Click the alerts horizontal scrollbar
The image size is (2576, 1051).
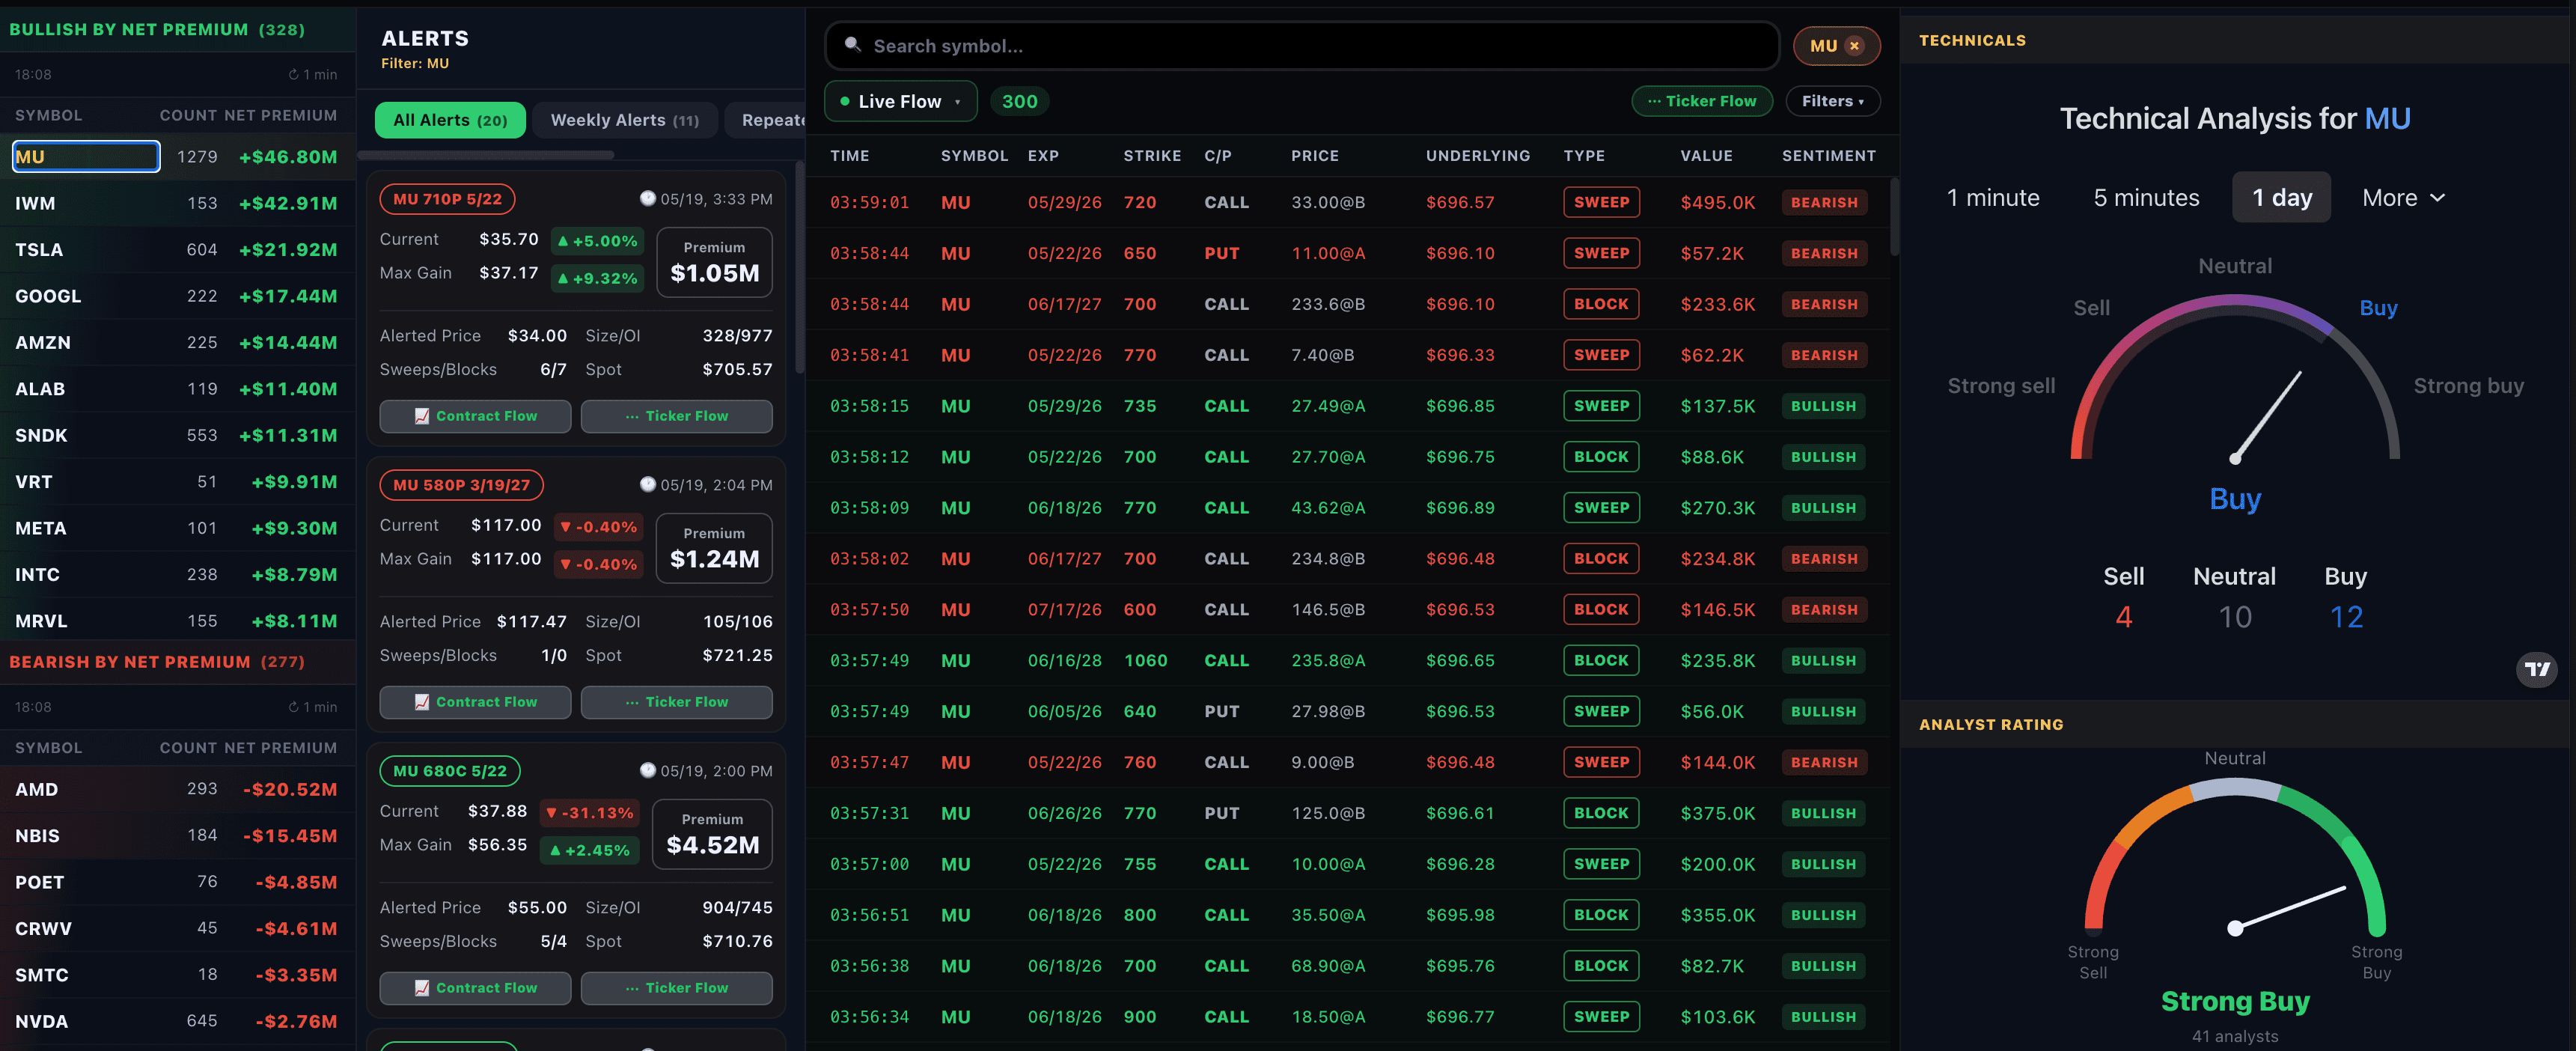click(487, 155)
